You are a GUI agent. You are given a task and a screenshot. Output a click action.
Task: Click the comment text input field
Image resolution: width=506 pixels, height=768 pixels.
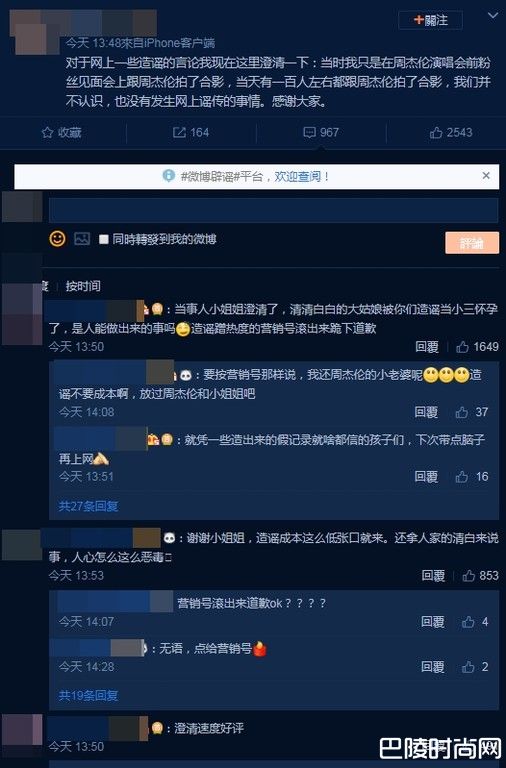(x=273, y=211)
